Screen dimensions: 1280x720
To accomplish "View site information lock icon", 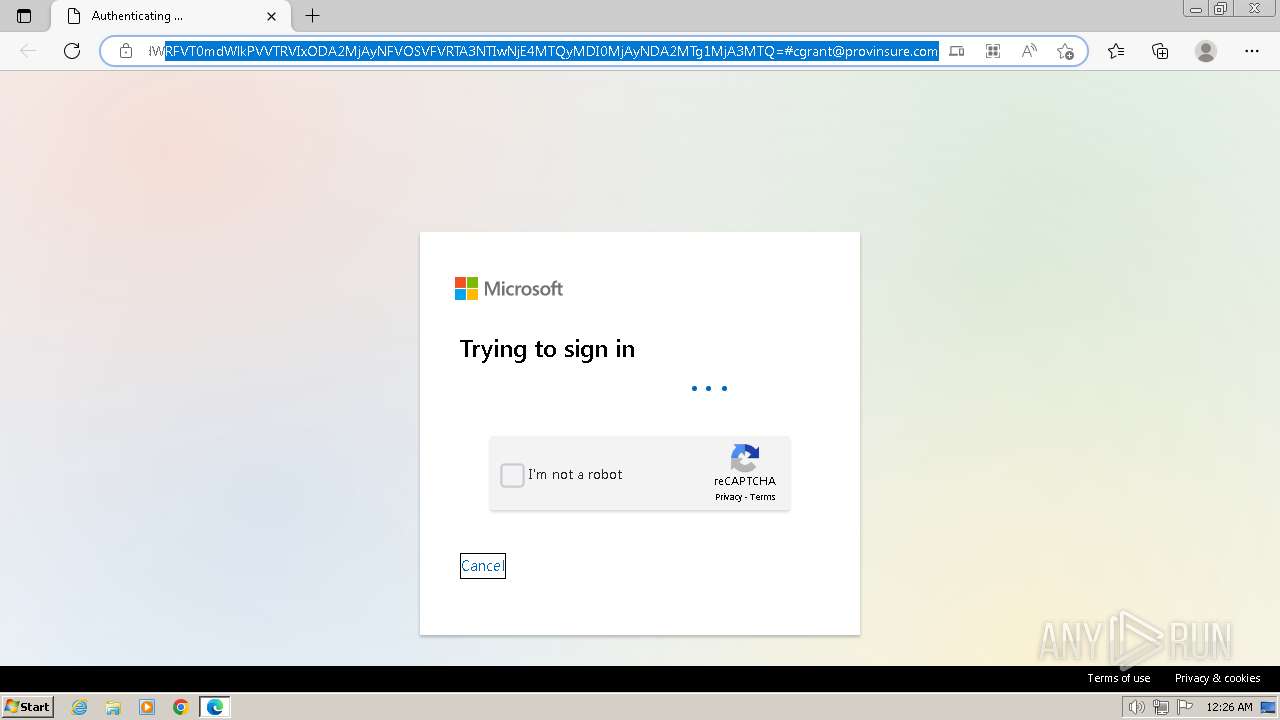I will (x=126, y=51).
